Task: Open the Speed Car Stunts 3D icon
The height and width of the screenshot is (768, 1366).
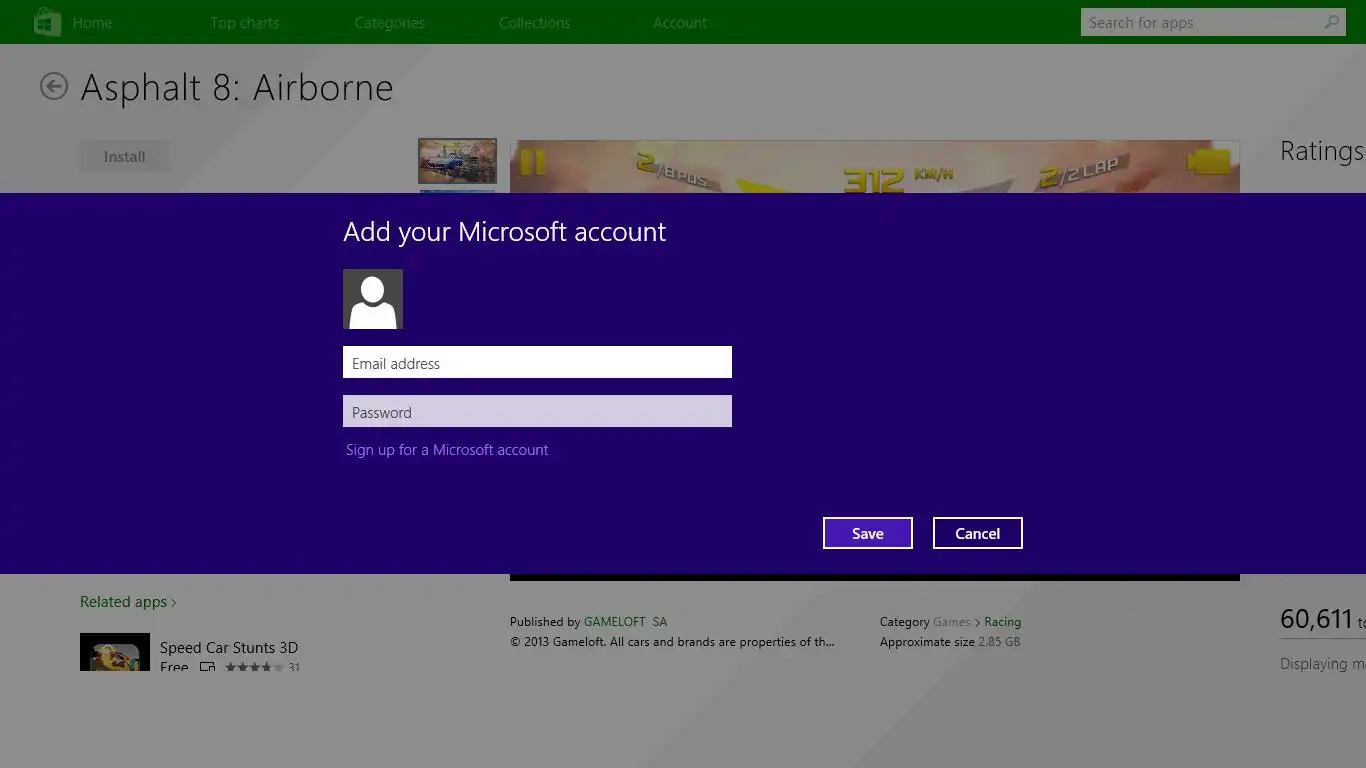Action: (x=115, y=652)
